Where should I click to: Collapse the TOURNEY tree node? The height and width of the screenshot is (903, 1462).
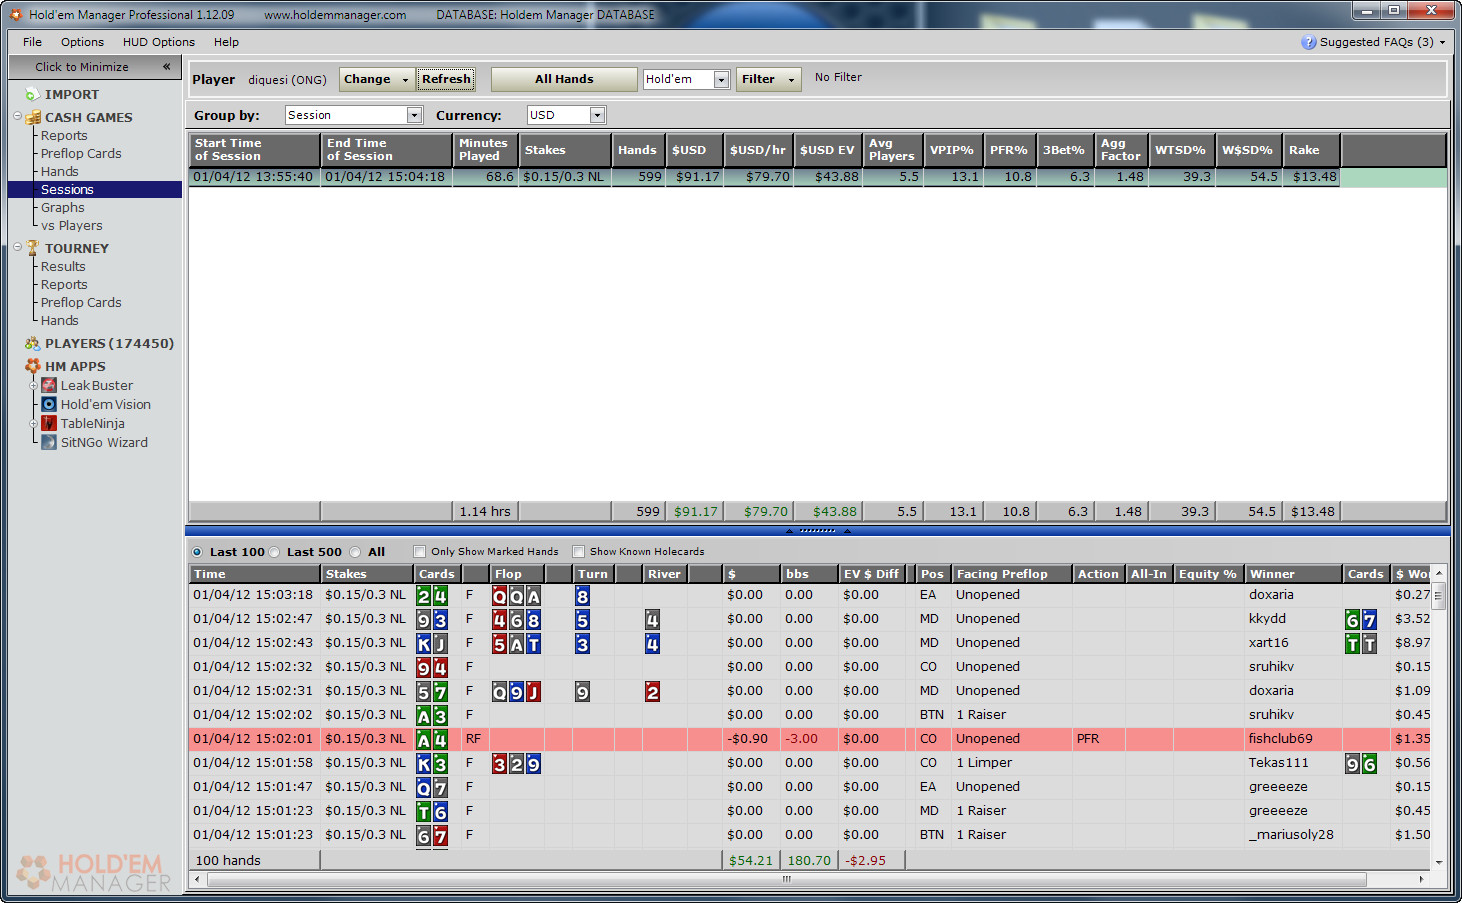[x=17, y=247]
